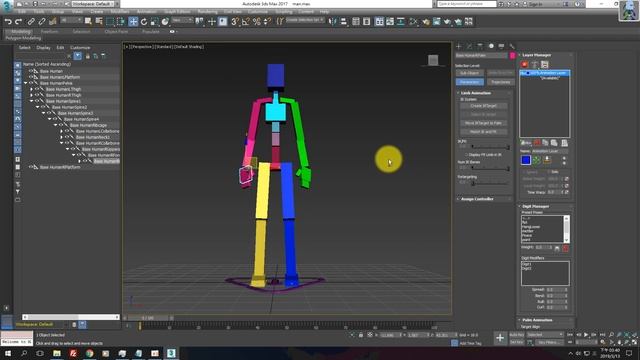Switch to the Freeform ribbon tab

click(49, 31)
